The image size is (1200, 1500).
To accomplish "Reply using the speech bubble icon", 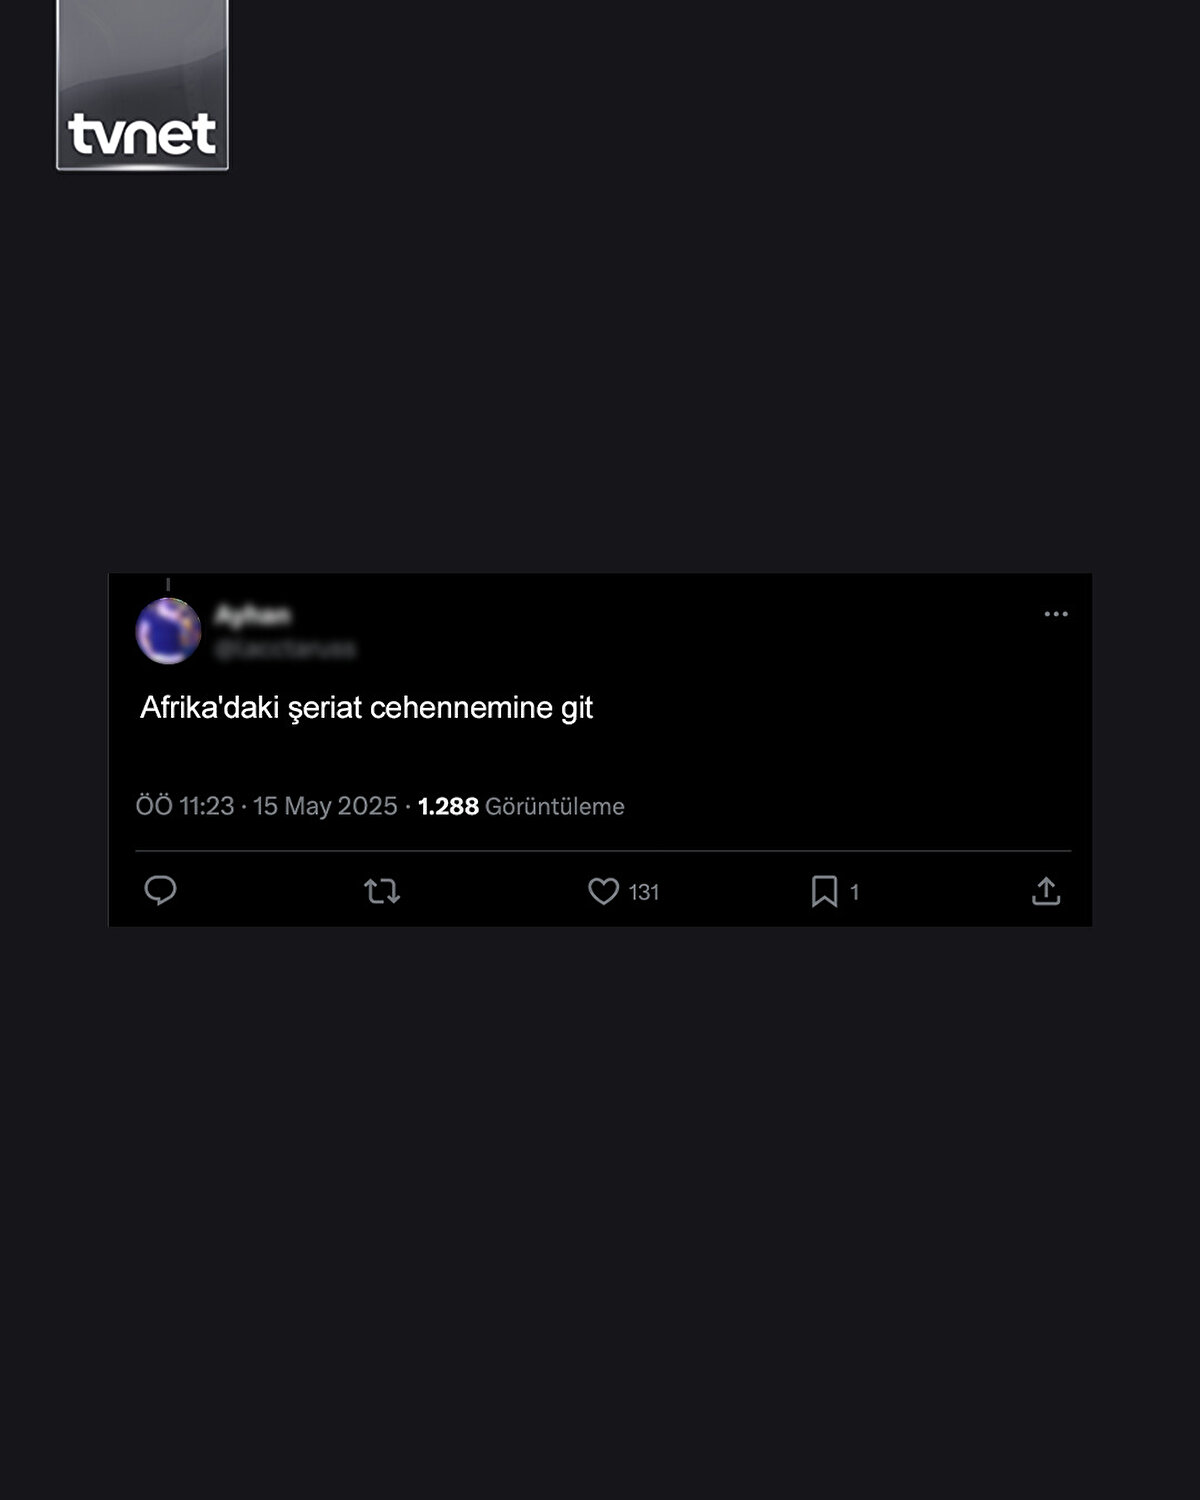I will coord(160,890).
